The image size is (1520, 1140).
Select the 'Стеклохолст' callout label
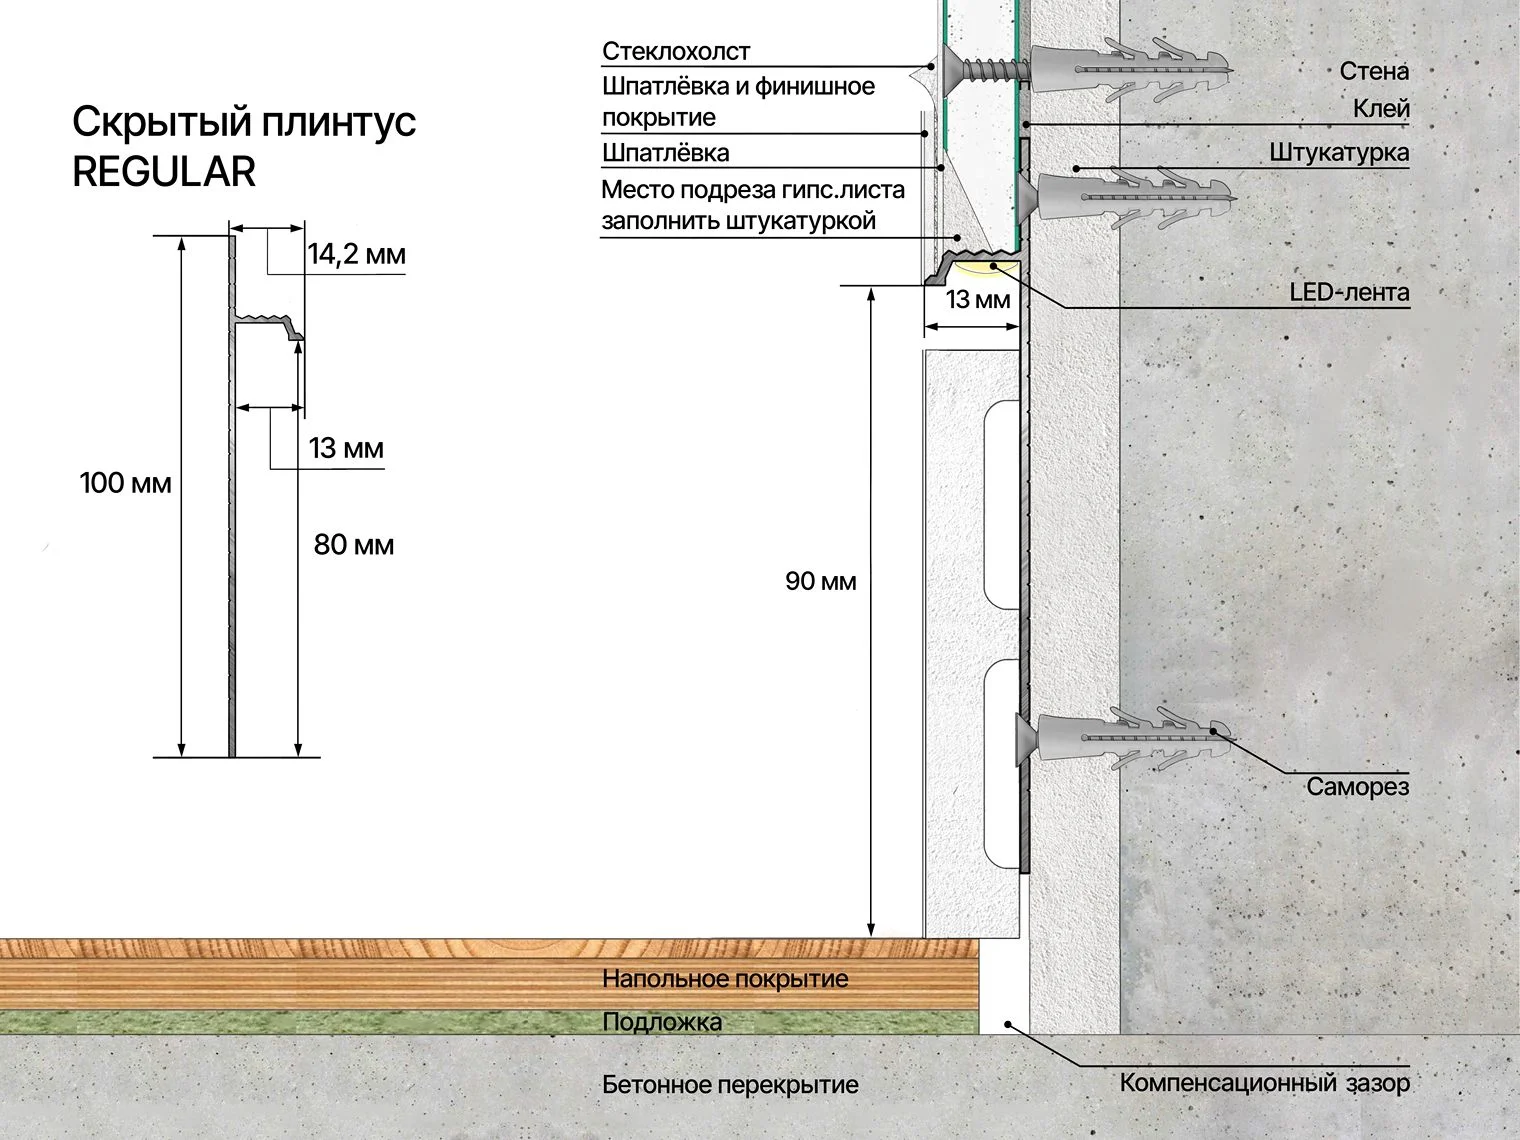(675, 51)
